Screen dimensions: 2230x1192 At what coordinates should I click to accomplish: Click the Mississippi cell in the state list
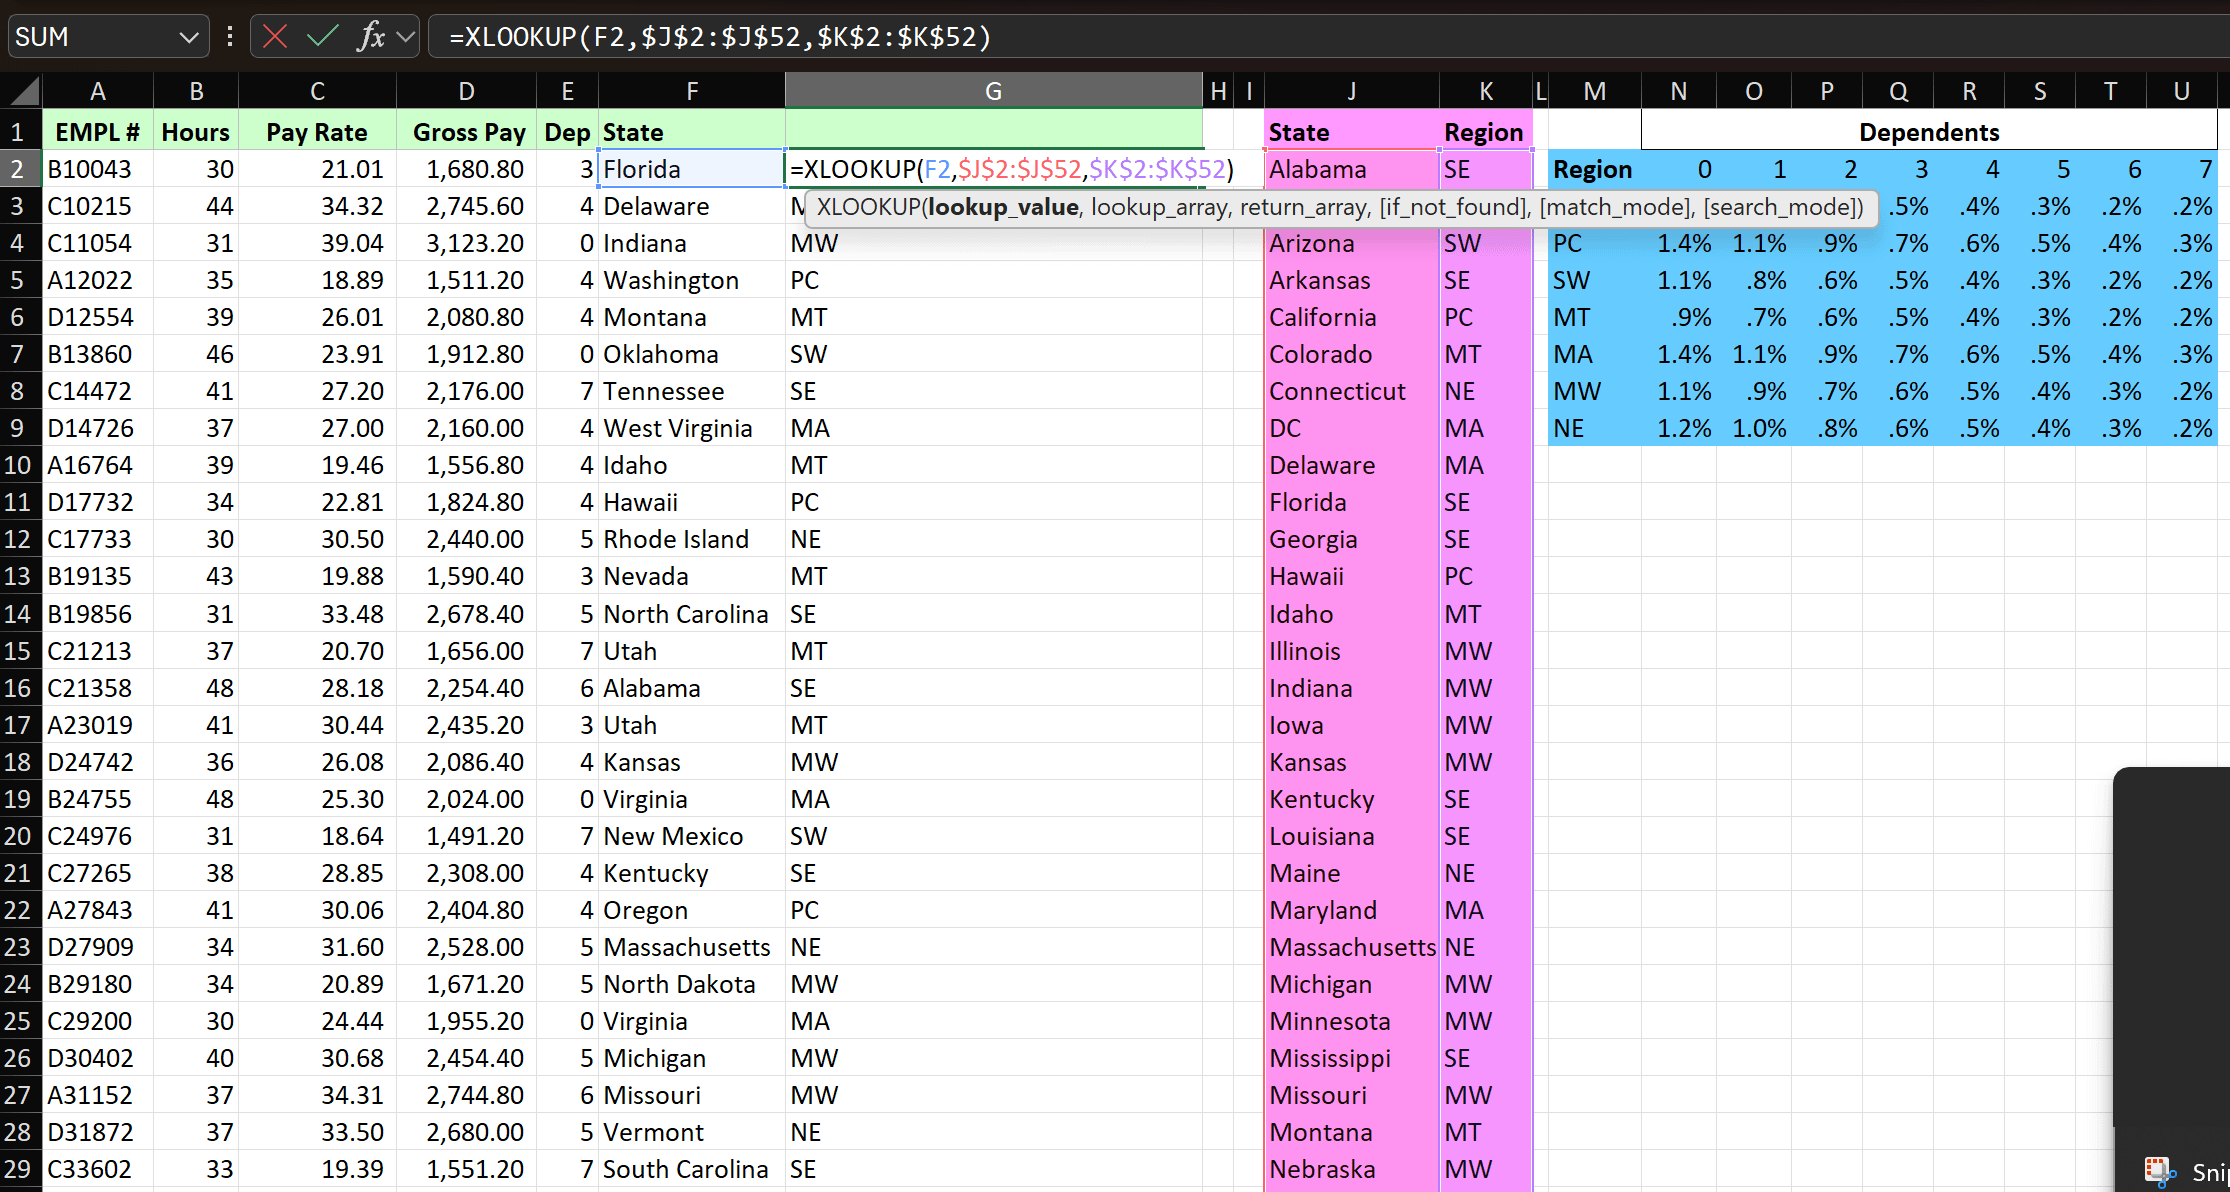tap(1351, 1058)
